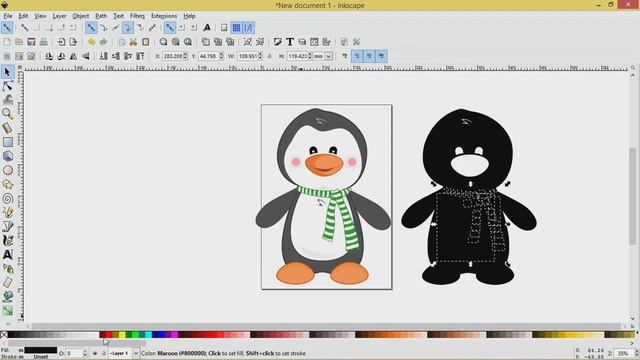Image resolution: width=640 pixels, height=360 pixels.
Task: Click the Zoom to fit selection icon
Action: pyautogui.click(x=163, y=42)
